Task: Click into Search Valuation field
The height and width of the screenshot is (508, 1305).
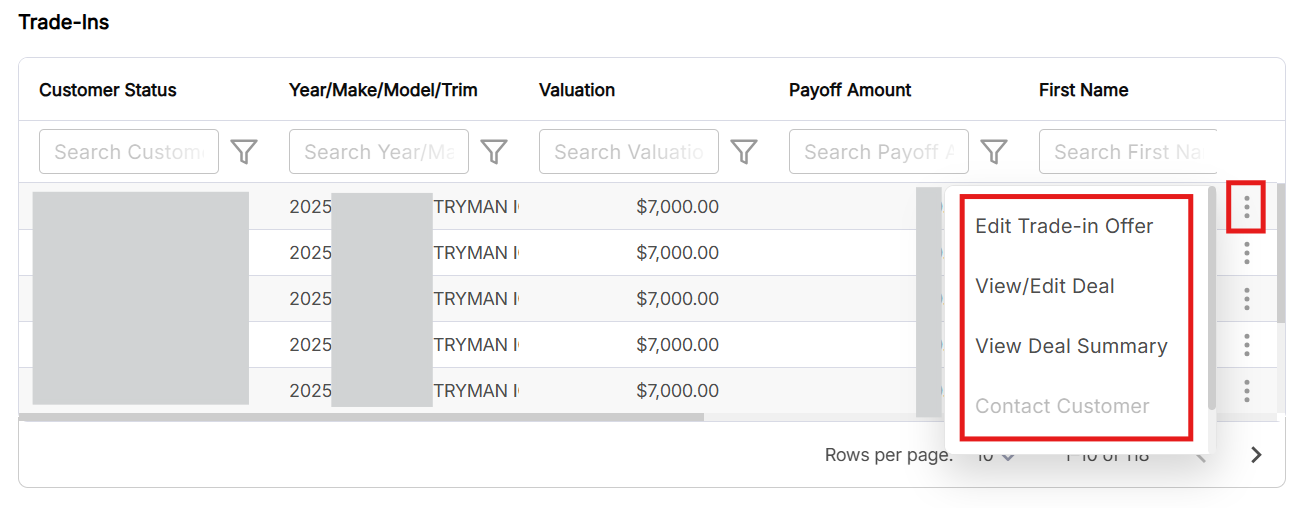Action: click(x=628, y=152)
